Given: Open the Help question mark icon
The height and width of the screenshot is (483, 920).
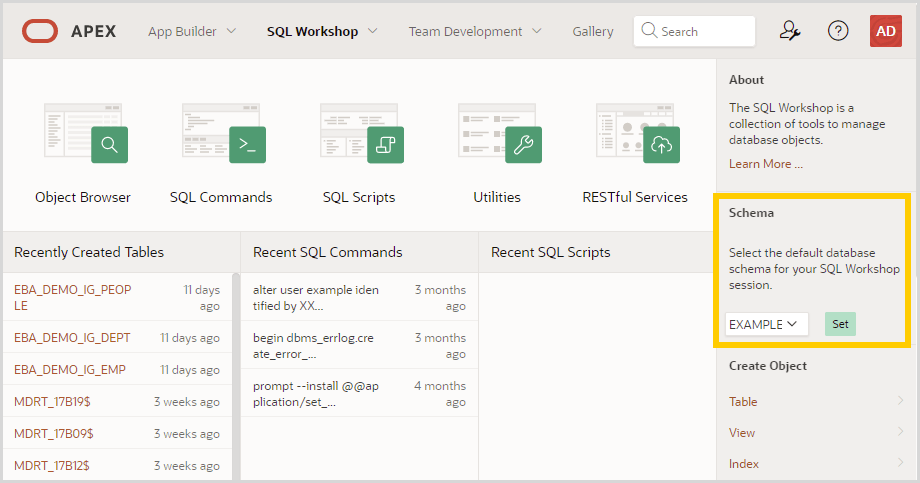Looking at the screenshot, I should click(838, 31).
